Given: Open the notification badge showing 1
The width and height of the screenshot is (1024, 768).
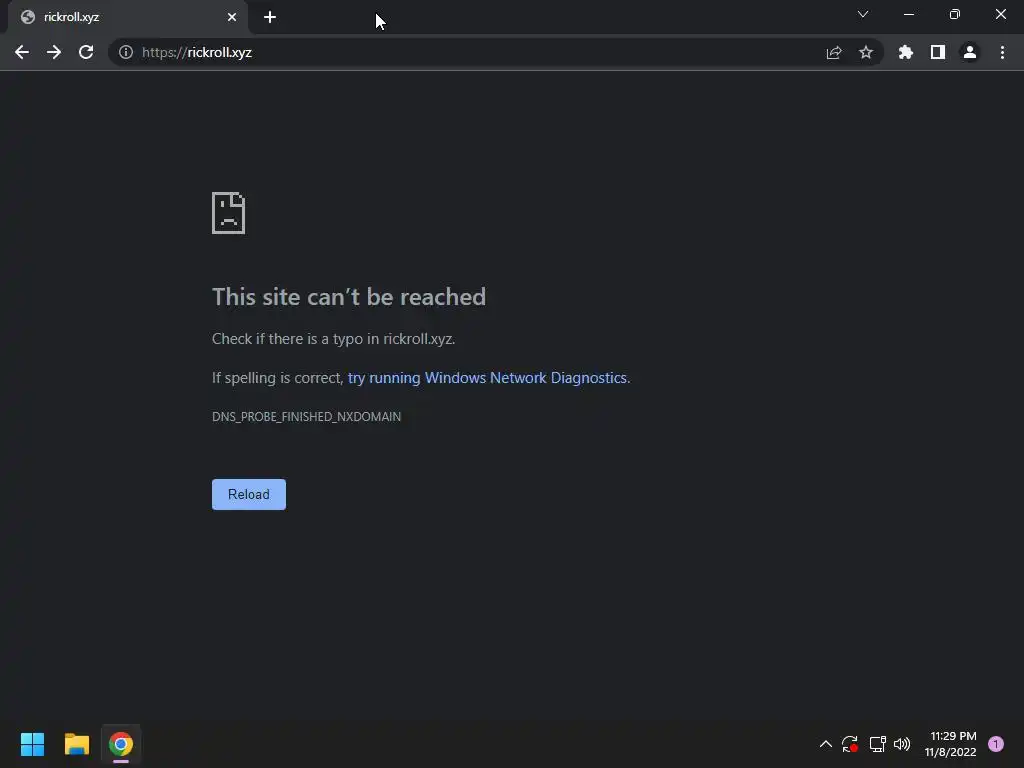Looking at the screenshot, I should 996,744.
